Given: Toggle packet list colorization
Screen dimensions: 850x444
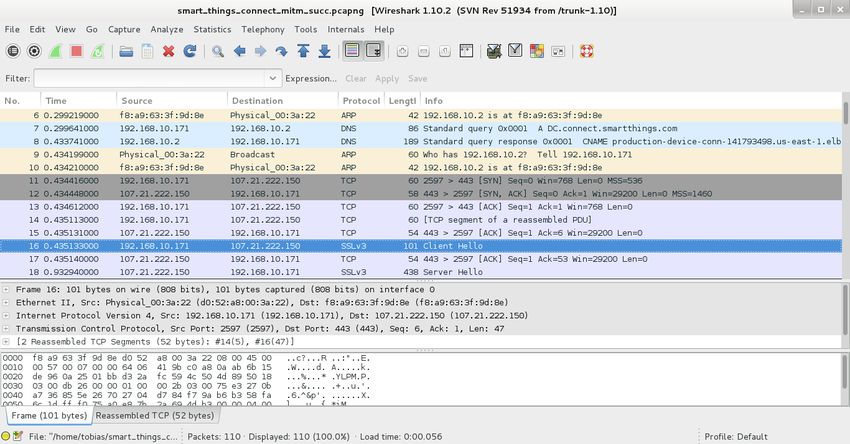Looking at the screenshot, I should (352, 51).
